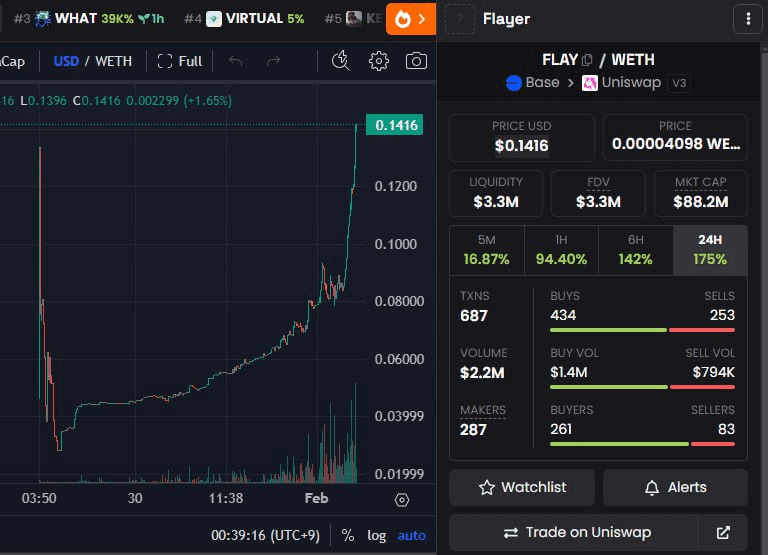Switch the chart to USD pricing

pyautogui.click(x=66, y=61)
